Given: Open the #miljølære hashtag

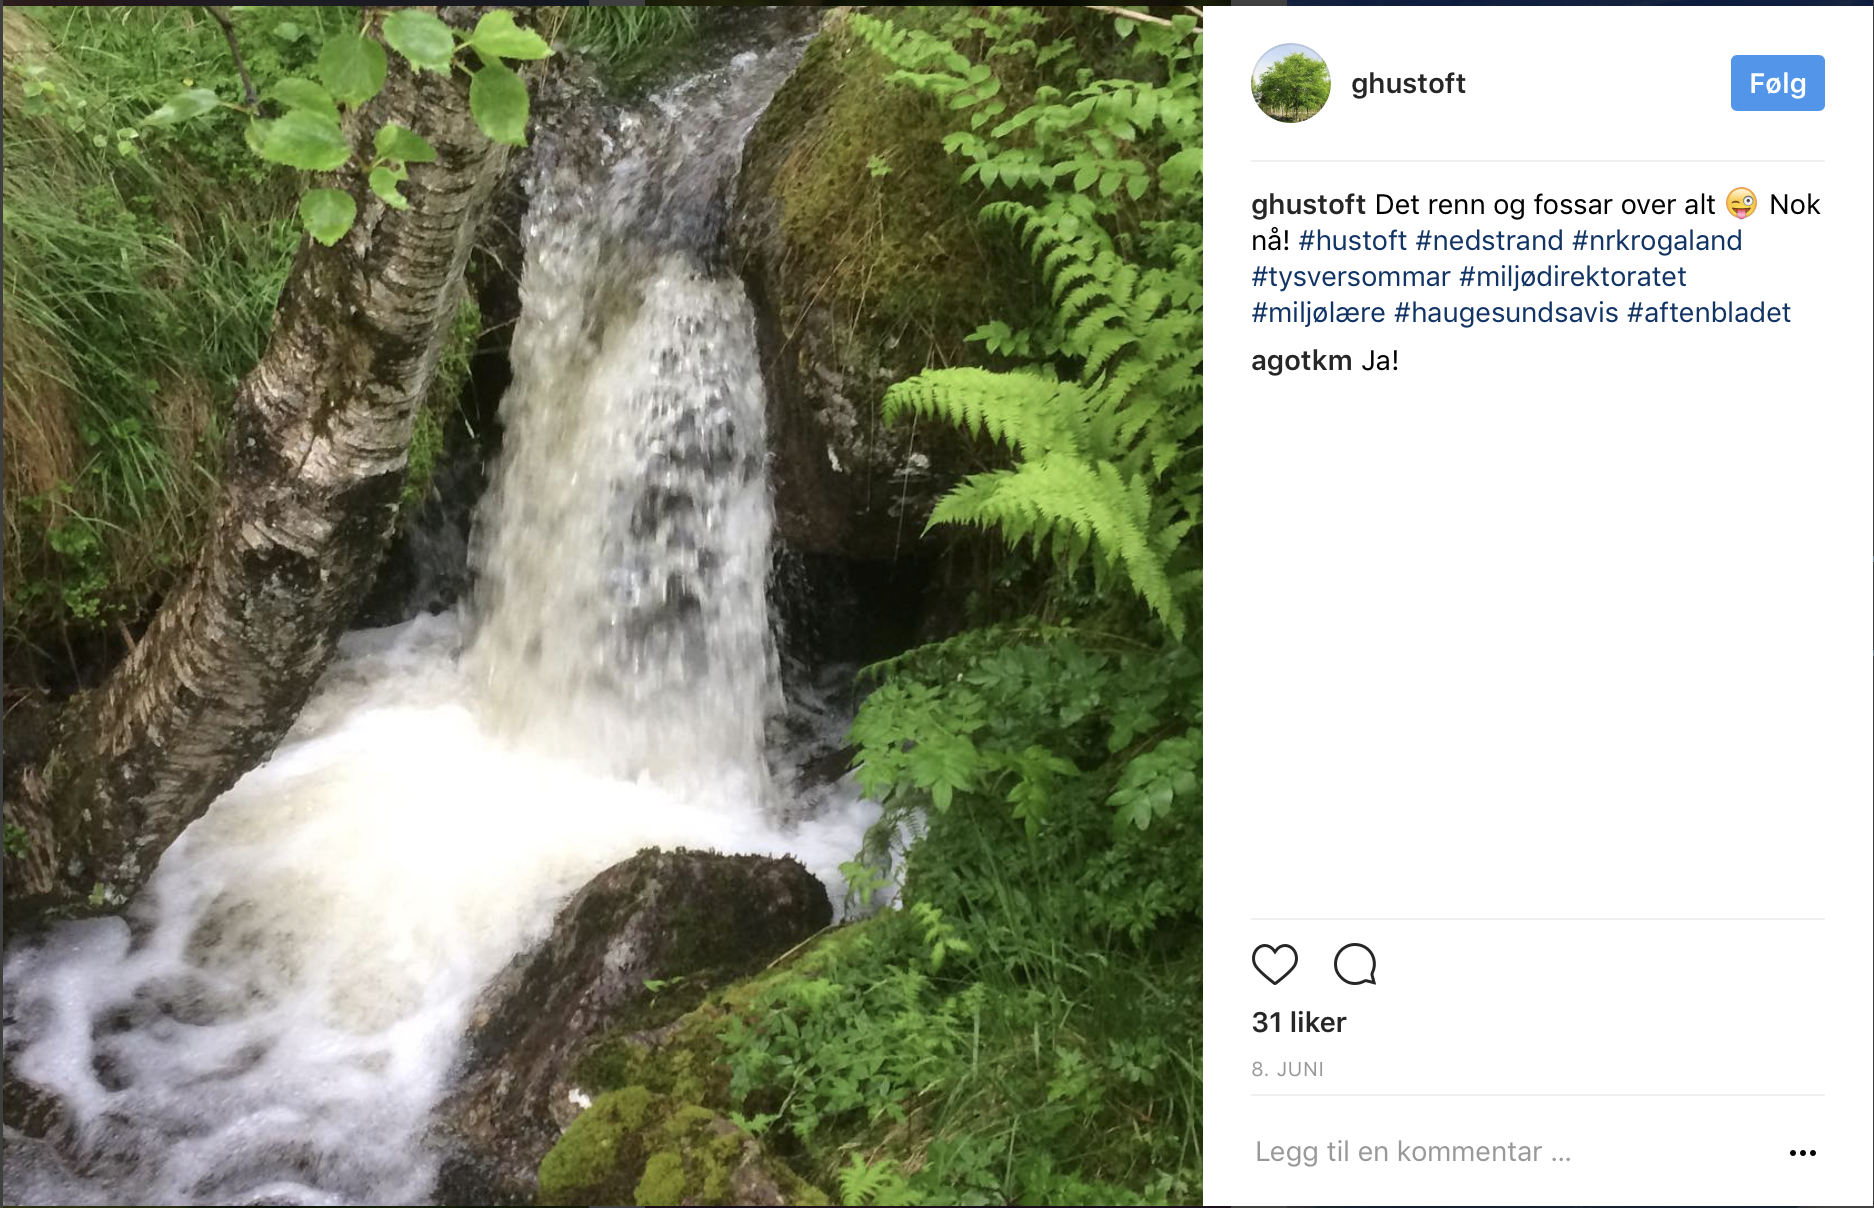Looking at the screenshot, I should tap(1318, 313).
